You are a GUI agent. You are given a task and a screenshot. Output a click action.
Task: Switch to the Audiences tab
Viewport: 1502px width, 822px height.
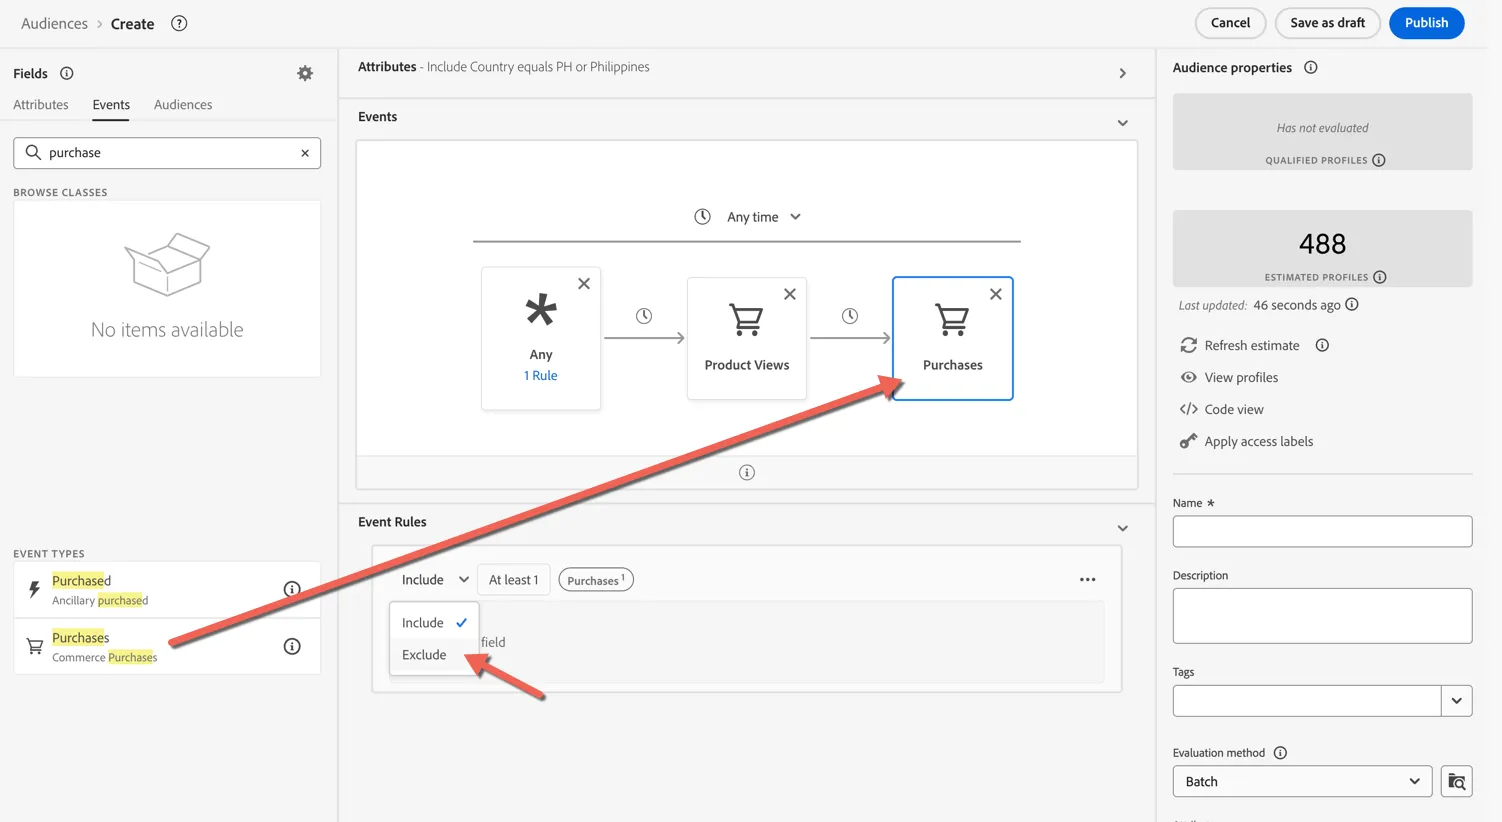pos(183,105)
